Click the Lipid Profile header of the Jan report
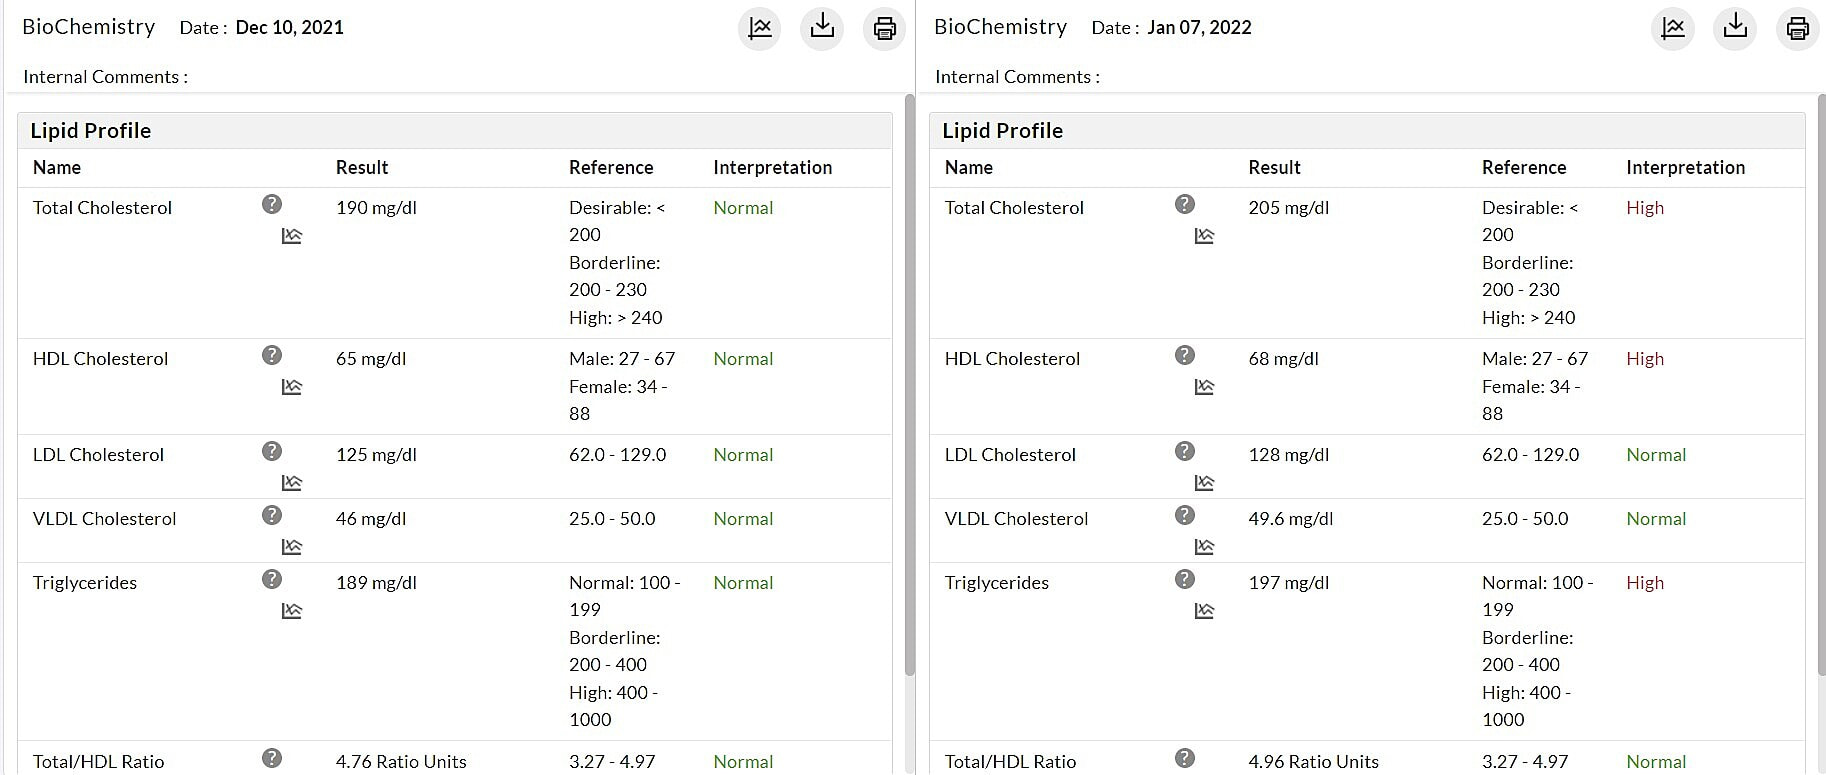Screen dimensions: 1826x775 tap(1001, 130)
